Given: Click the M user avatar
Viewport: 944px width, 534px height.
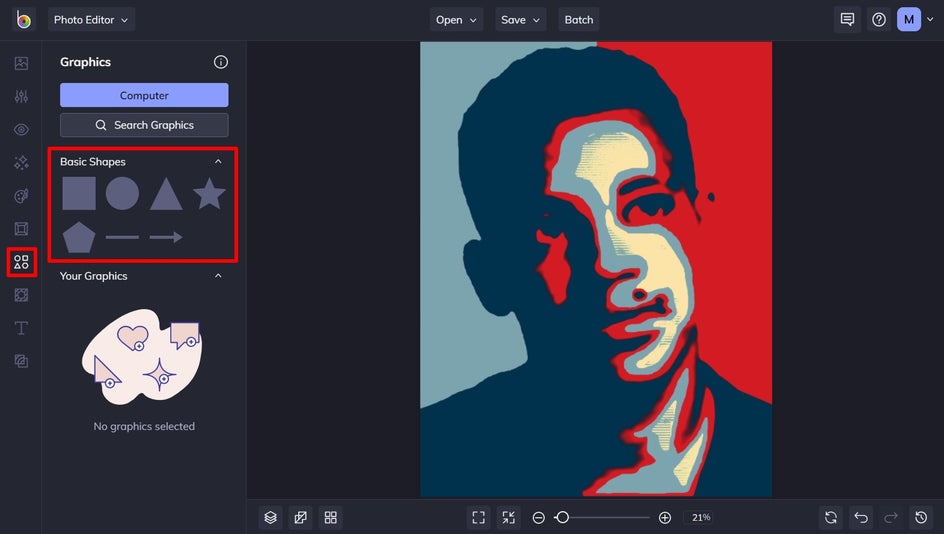Looking at the screenshot, I should click(x=909, y=20).
